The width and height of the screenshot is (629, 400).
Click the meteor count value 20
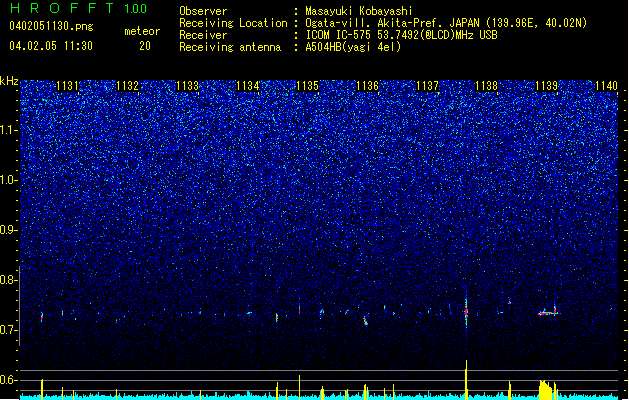click(145, 46)
